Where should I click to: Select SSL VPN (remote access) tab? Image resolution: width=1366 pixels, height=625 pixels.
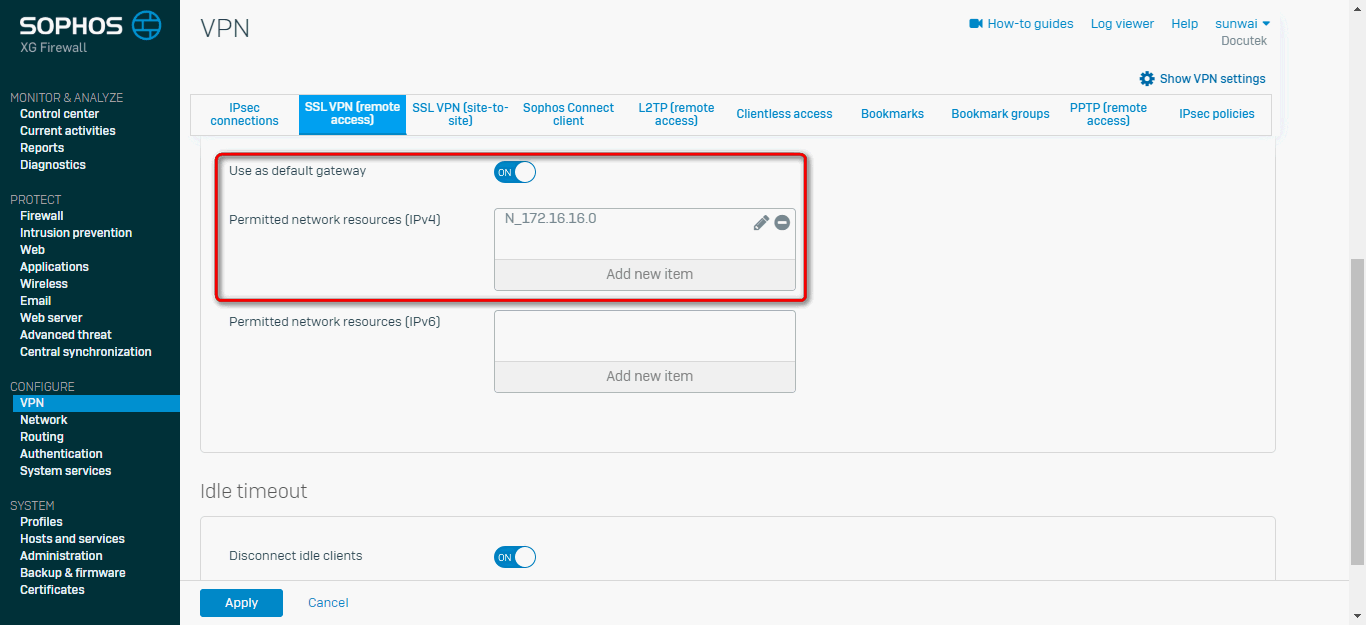tap(352, 114)
